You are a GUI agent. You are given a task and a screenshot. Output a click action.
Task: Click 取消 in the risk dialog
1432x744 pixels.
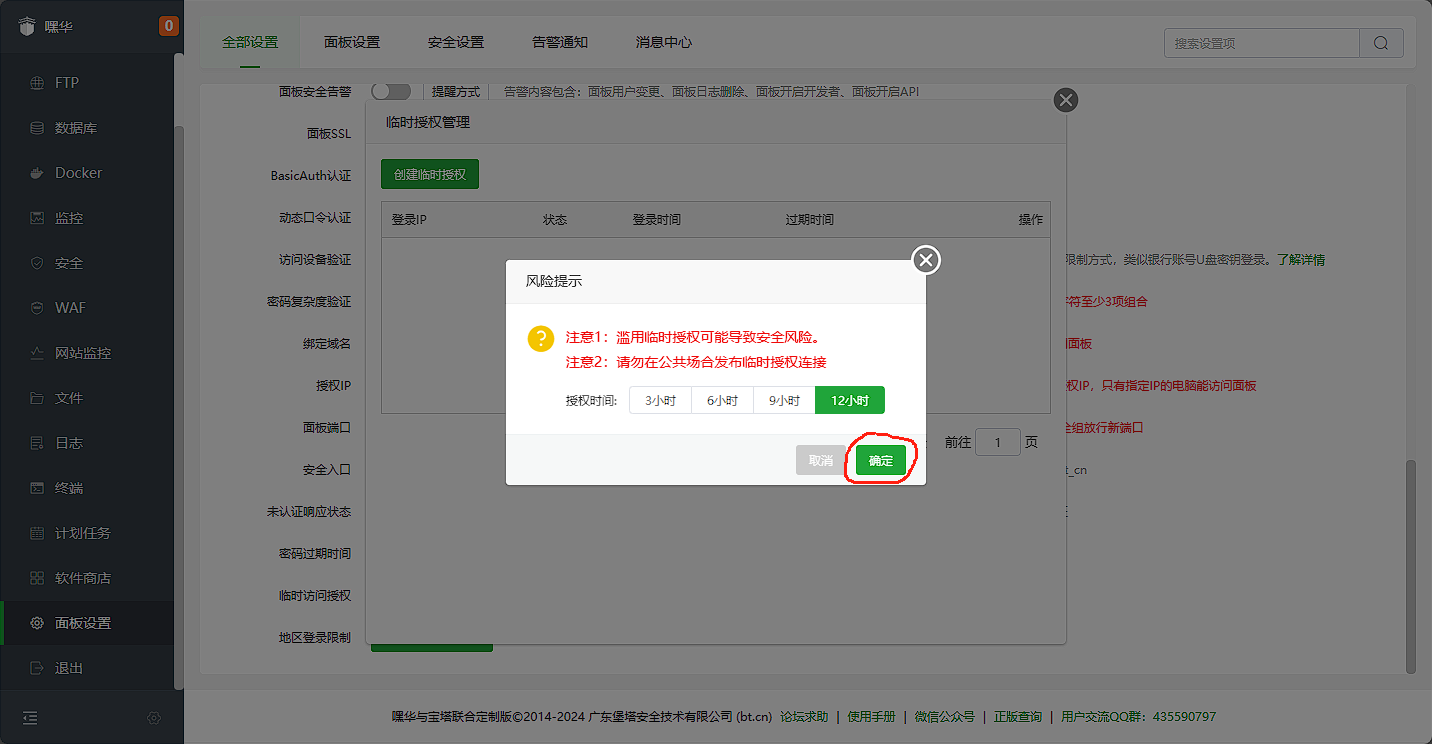tap(821, 460)
